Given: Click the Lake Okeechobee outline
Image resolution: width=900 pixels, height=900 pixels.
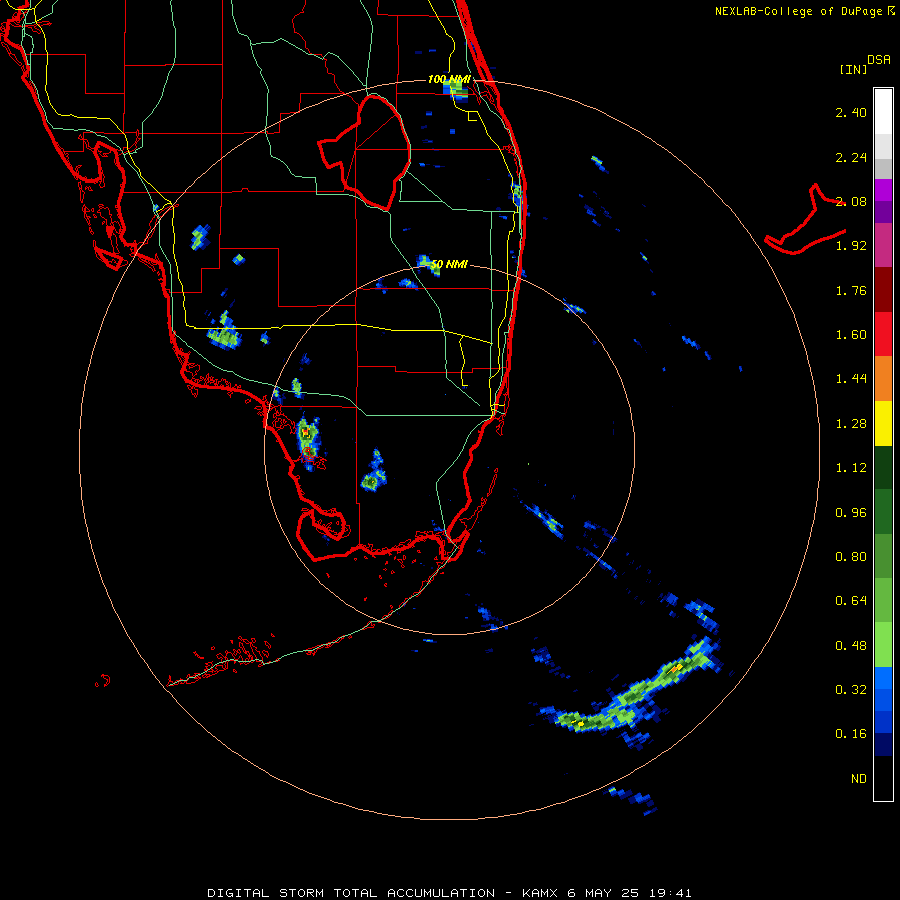Looking at the screenshot, I should click(x=365, y=152).
